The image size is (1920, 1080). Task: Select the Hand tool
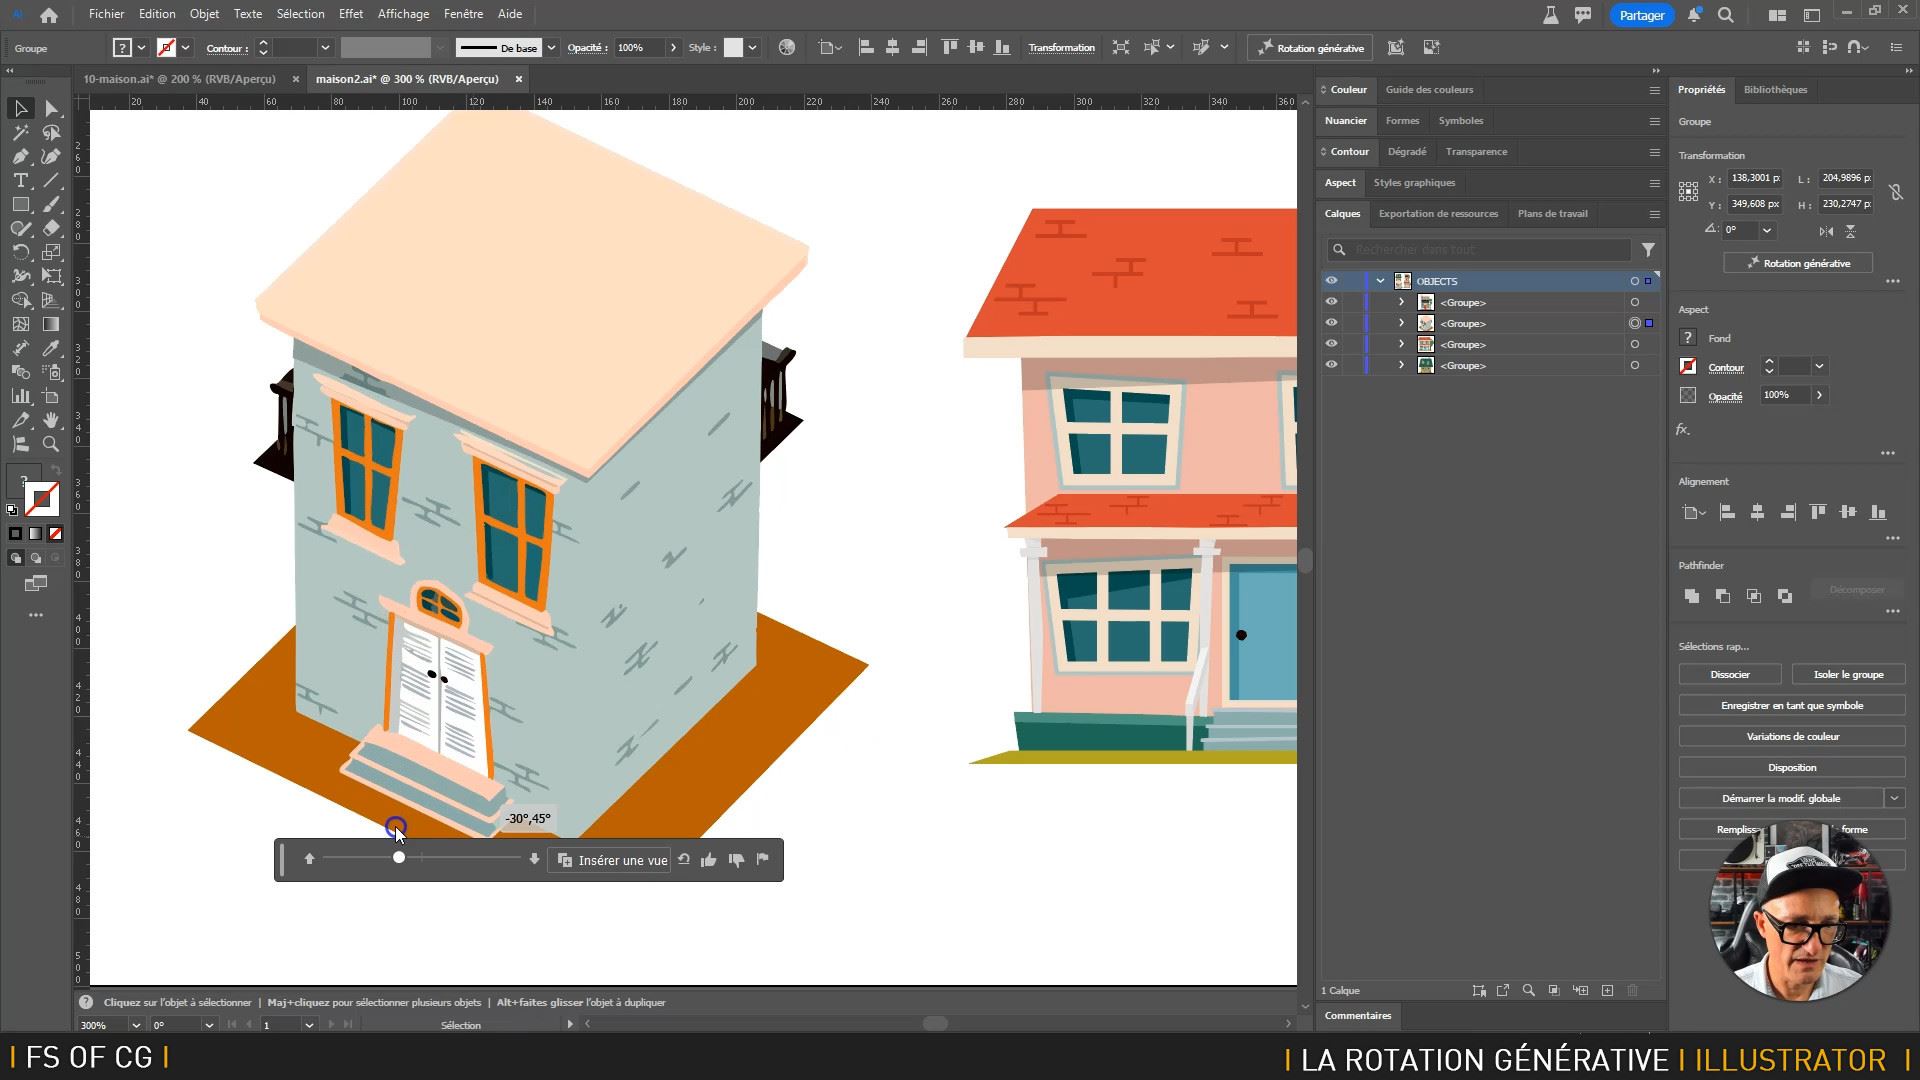pyautogui.click(x=51, y=420)
